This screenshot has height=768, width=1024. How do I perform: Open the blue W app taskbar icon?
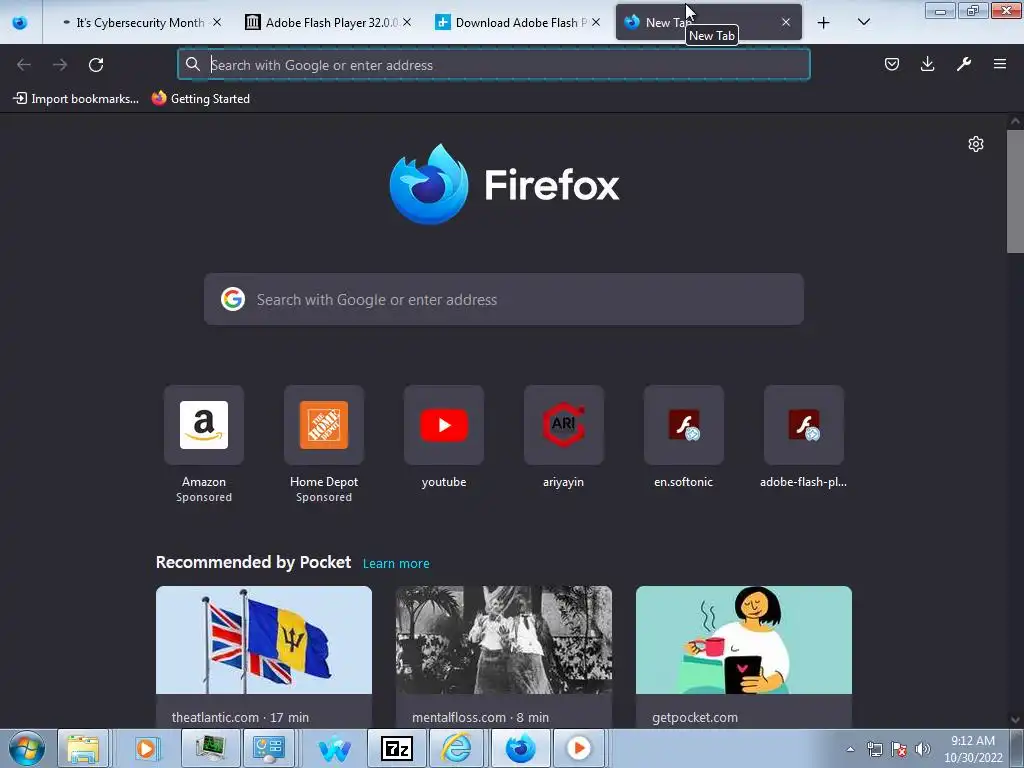click(x=334, y=748)
